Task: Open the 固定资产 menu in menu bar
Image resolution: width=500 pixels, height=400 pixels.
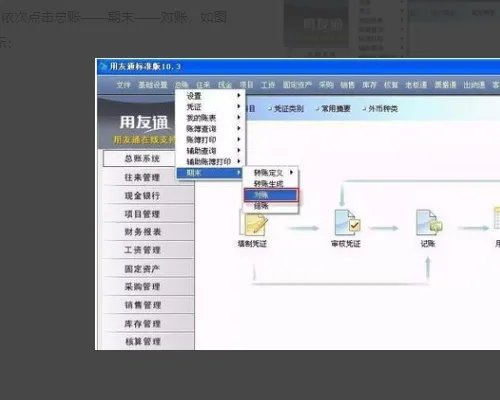Action: point(297,85)
